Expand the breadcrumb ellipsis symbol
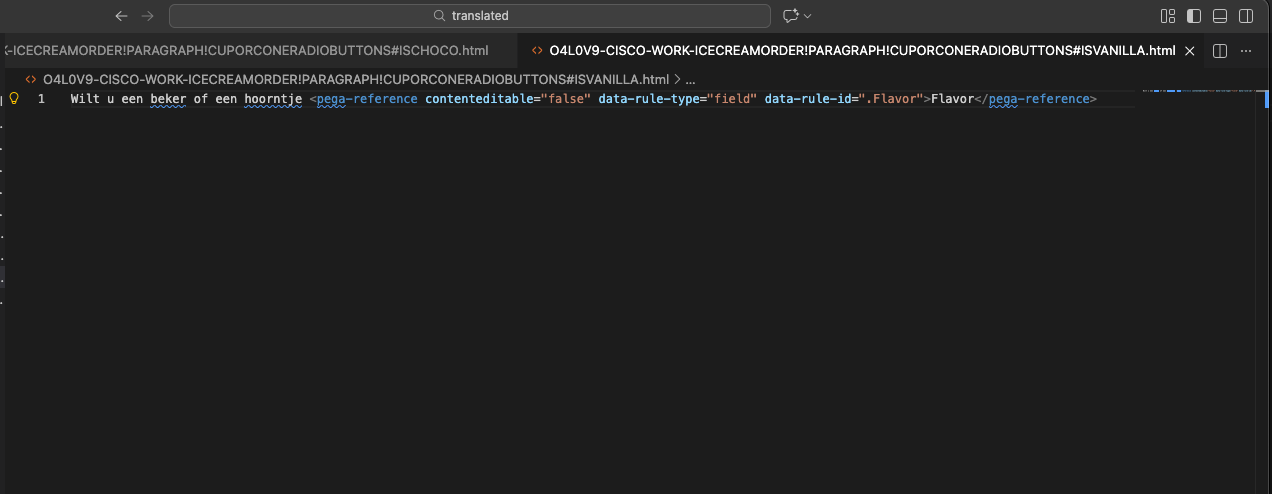Viewport: 1272px width, 494px height. click(690, 79)
